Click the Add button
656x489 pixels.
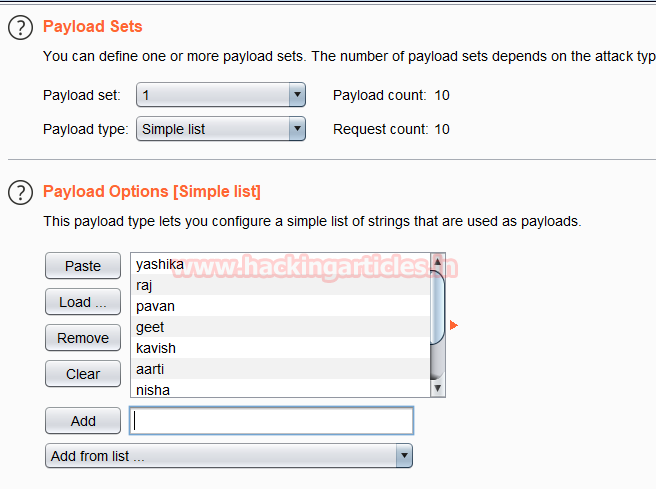click(83, 421)
